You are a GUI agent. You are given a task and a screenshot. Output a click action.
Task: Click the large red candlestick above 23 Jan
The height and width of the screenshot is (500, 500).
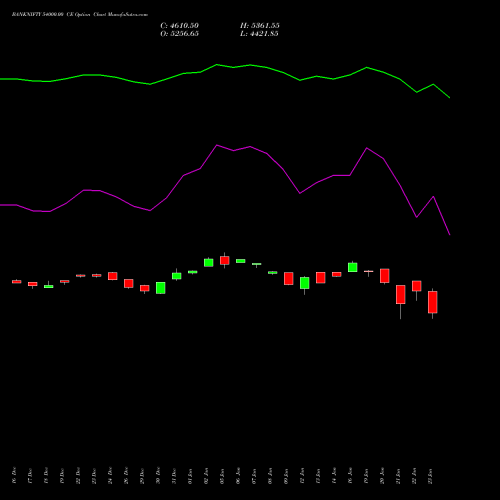(x=433, y=302)
